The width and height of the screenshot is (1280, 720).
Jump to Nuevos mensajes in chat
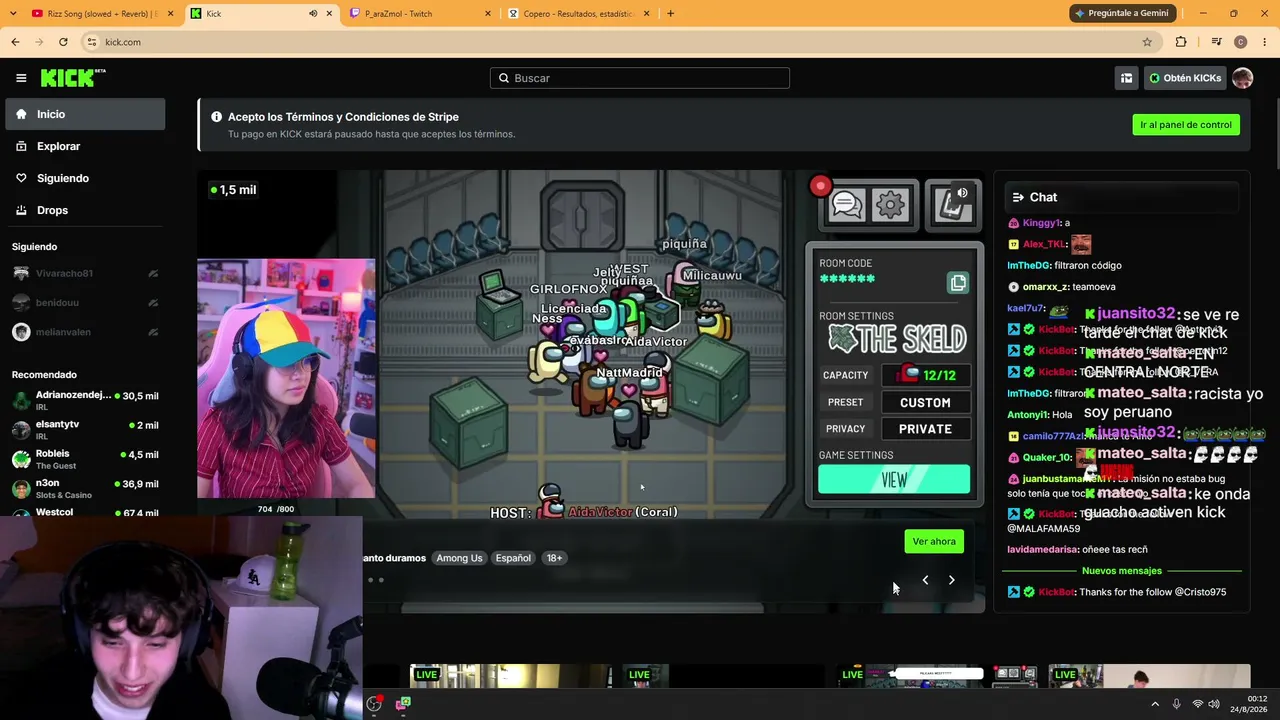tap(1122, 571)
